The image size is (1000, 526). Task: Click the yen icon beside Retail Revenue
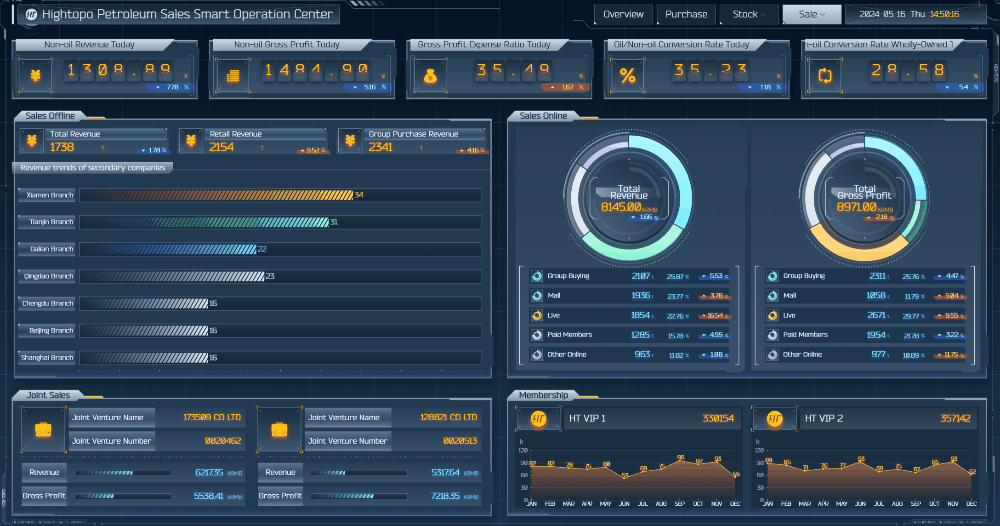coord(191,141)
